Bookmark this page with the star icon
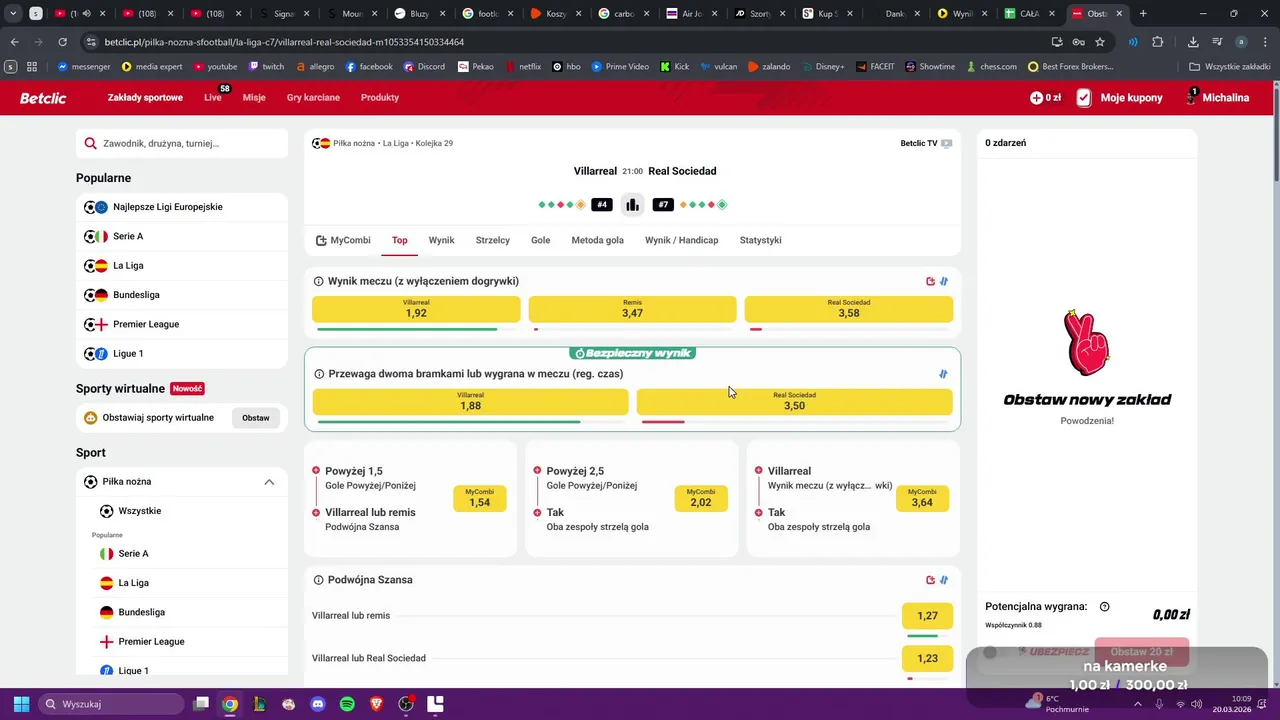 click(1100, 42)
